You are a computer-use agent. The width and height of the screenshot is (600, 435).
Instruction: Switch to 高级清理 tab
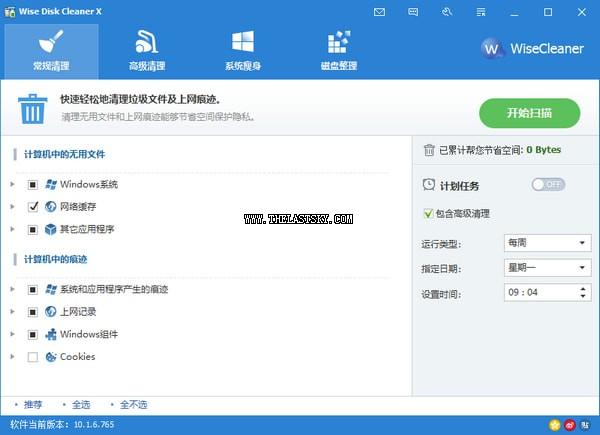click(147, 51)
